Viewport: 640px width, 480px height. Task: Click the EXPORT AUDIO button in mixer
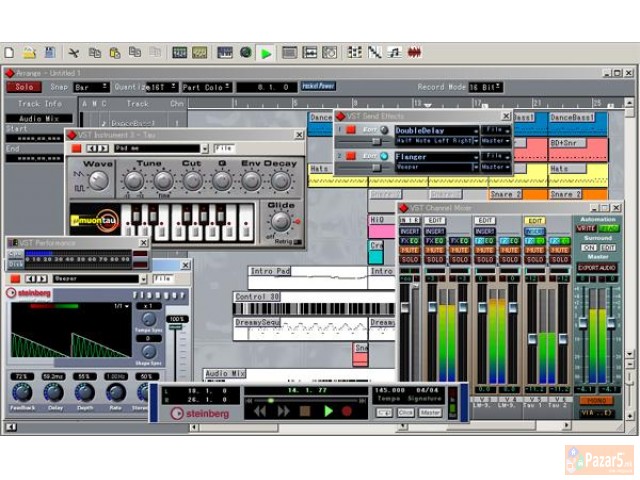[x=596, y=268]
